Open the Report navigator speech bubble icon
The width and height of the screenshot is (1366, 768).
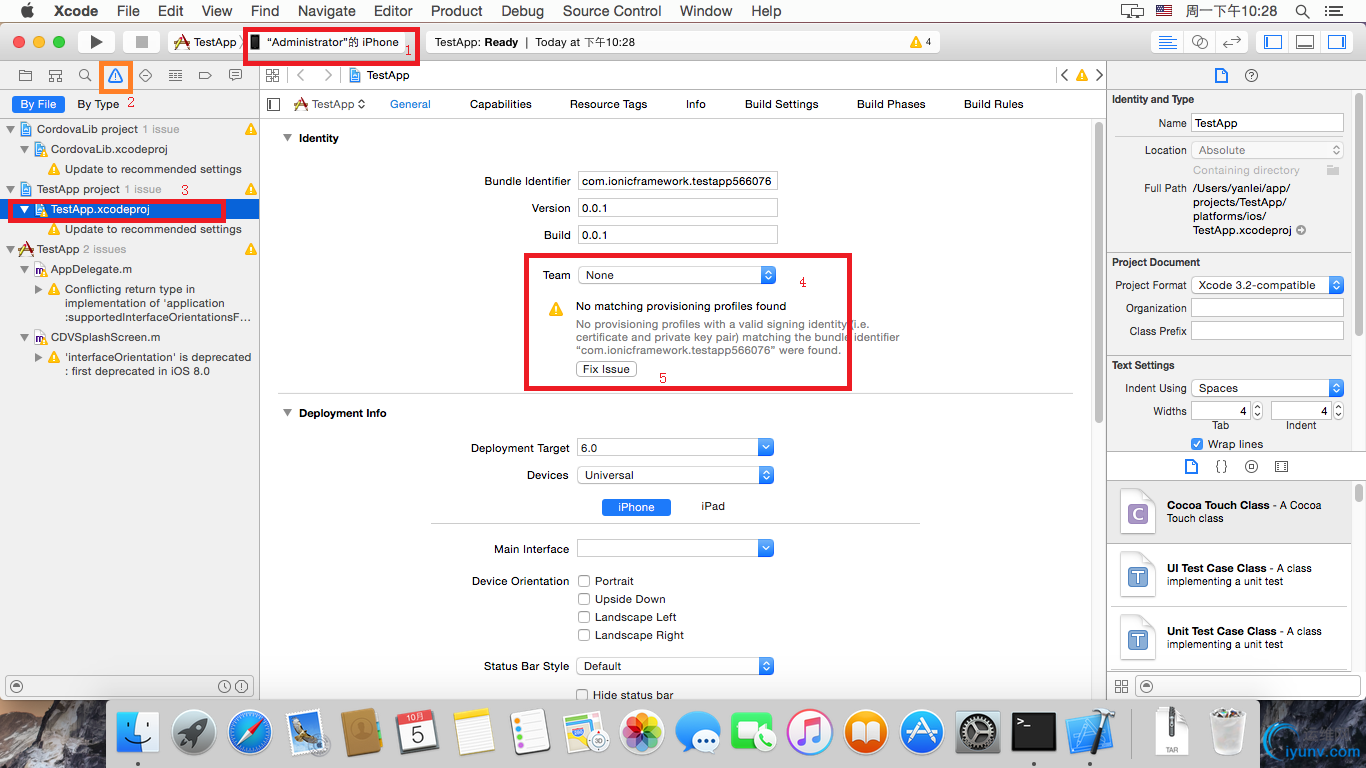click(235, 76)
